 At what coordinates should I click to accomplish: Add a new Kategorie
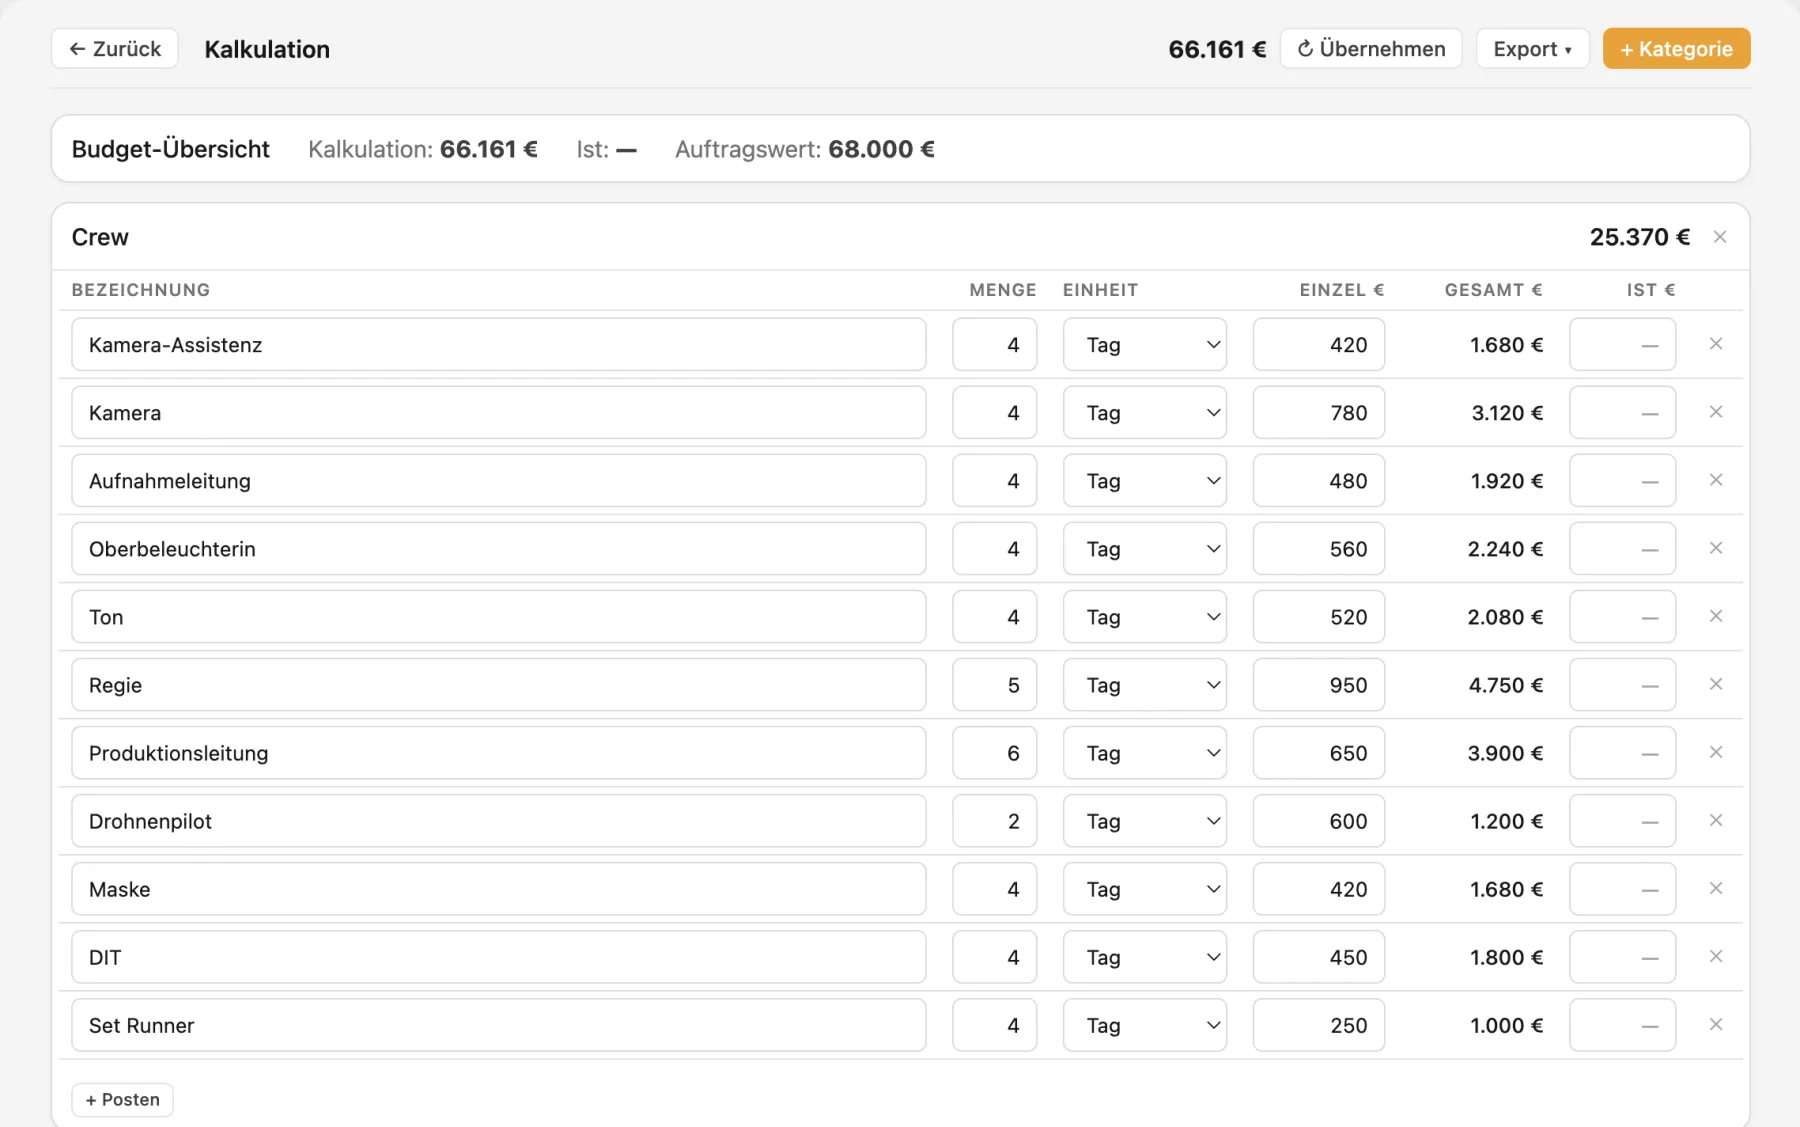1676,49
